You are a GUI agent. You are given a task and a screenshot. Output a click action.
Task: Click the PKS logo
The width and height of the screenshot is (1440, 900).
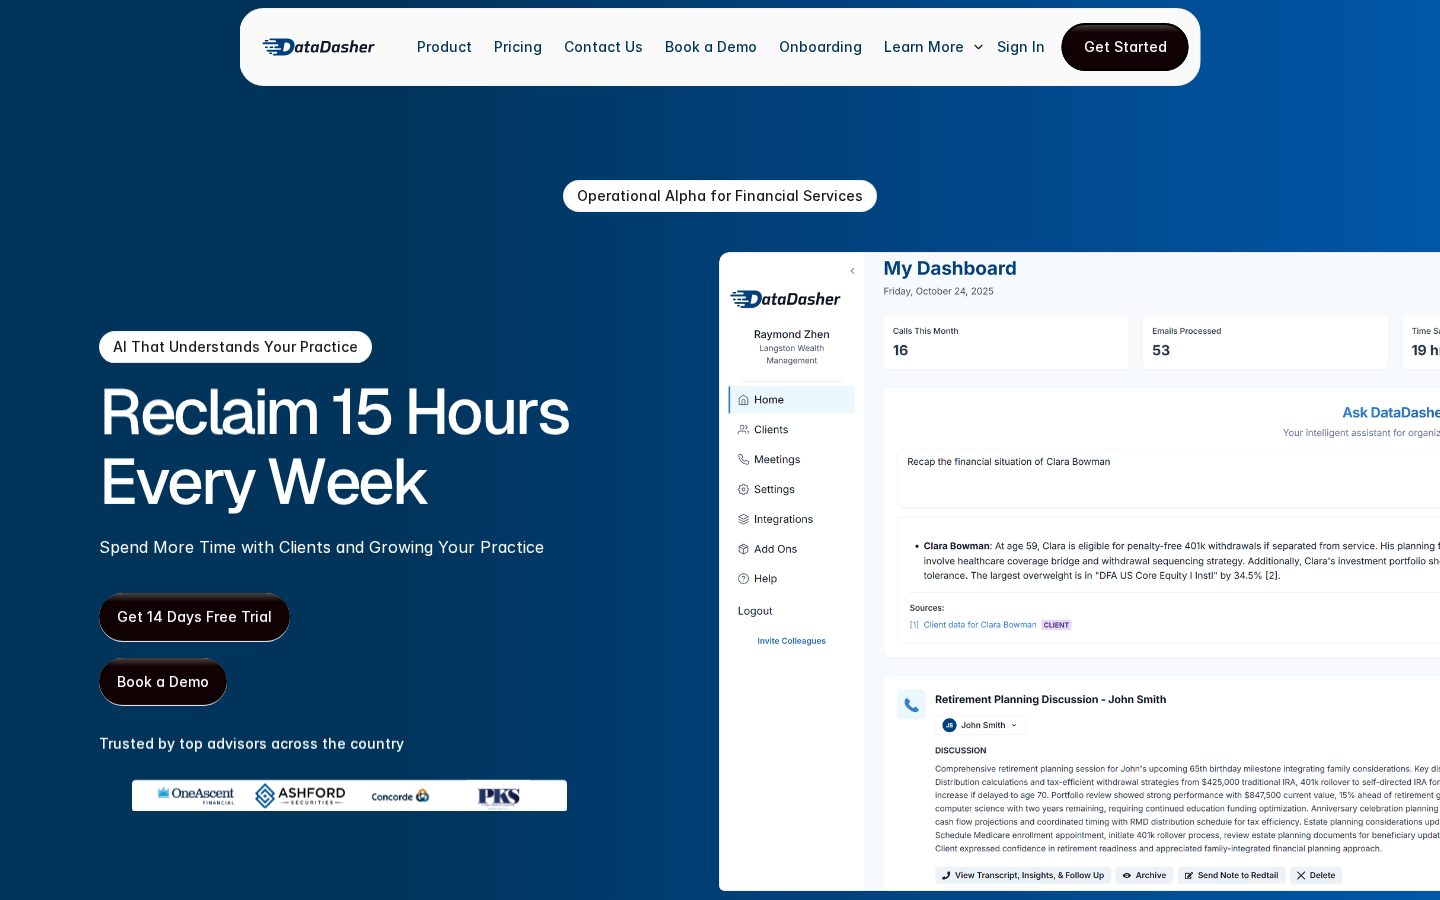click(x=499, y=796)
